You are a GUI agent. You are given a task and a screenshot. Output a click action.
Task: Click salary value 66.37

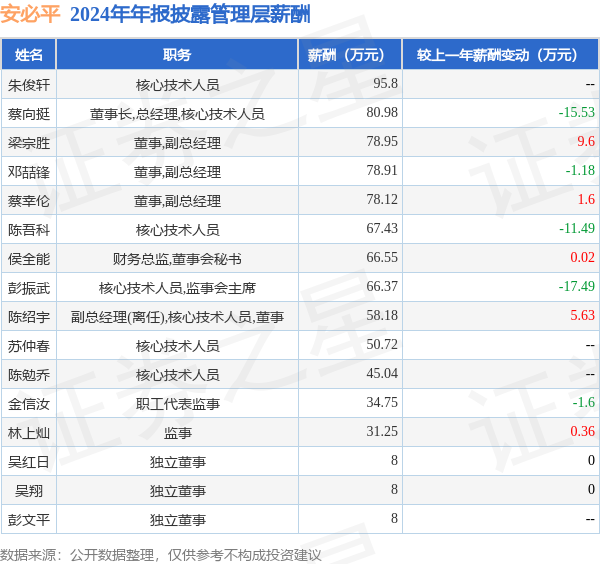pyautogui.click(x=382, y=286)
